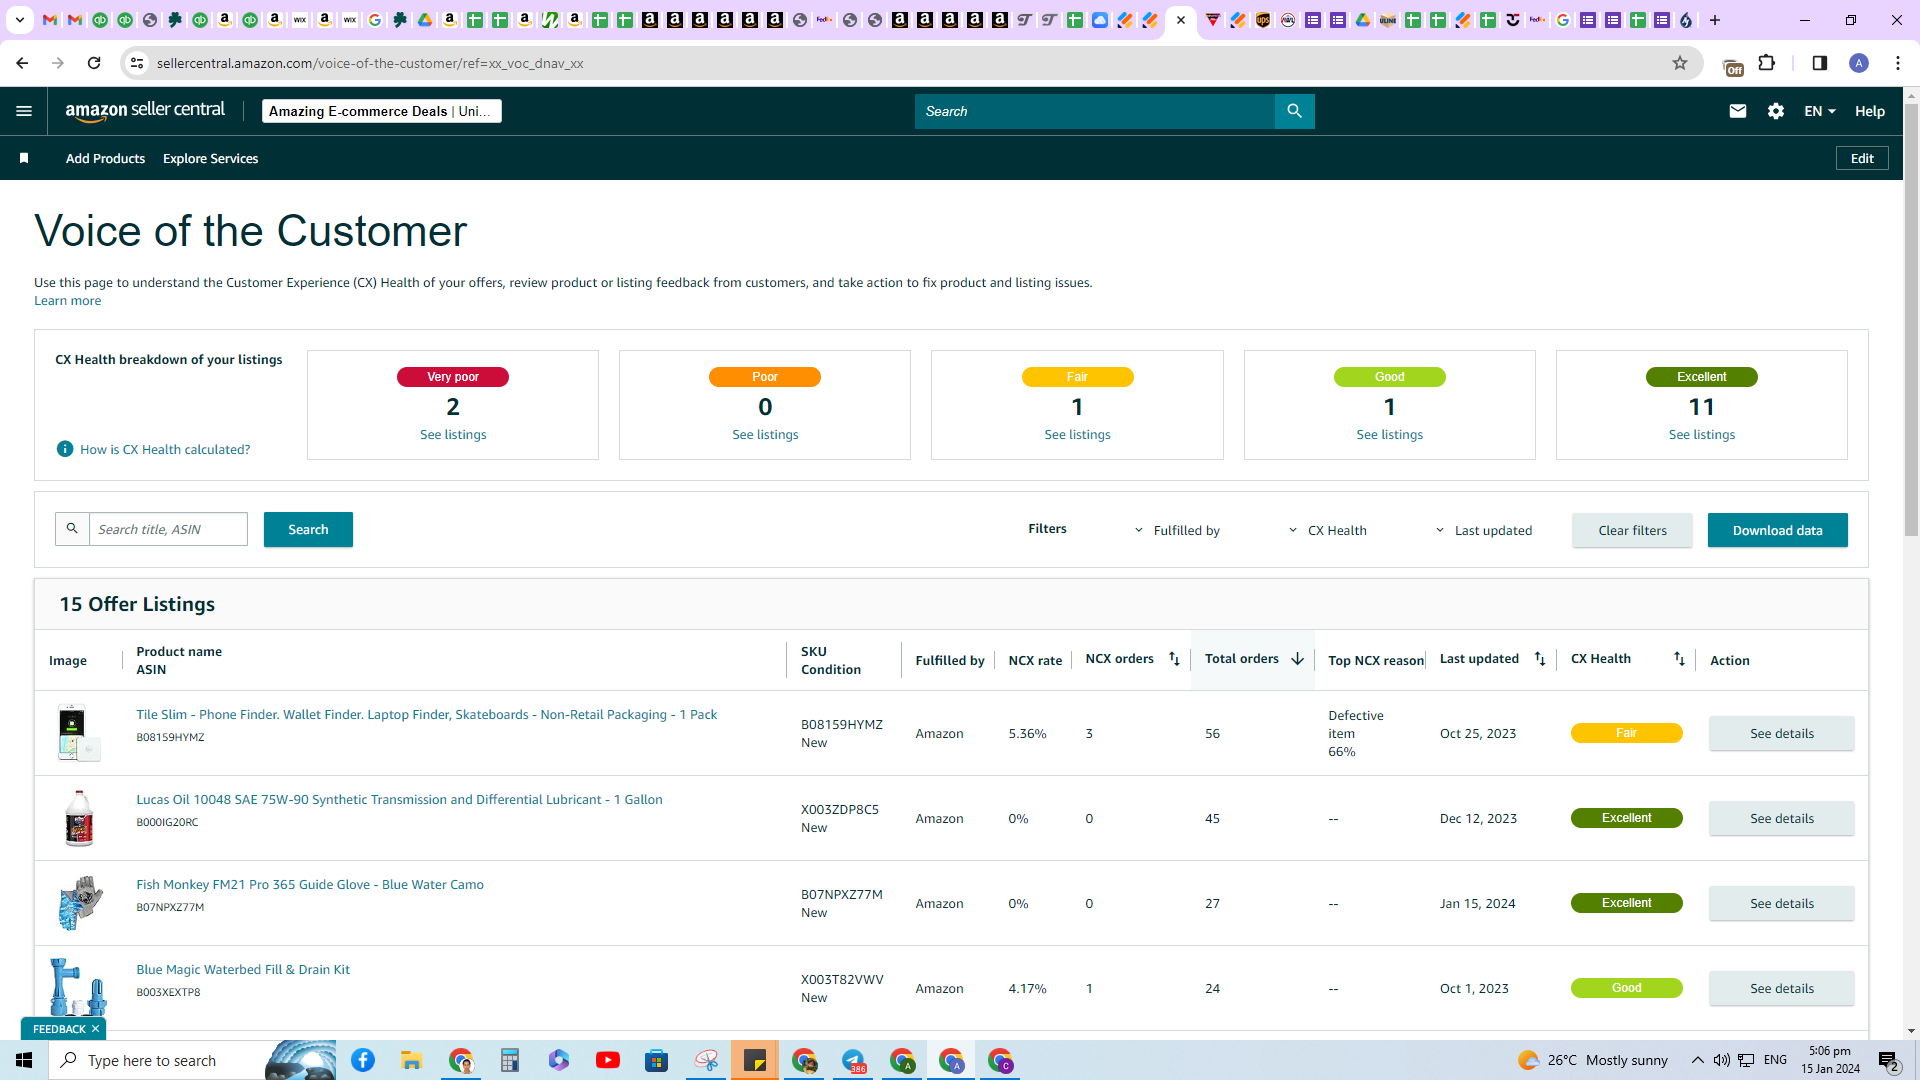Viewport: 1920px width, 1080px height.
Task: Show hidden system tray icons
Action: (x=1697, y=1060)
